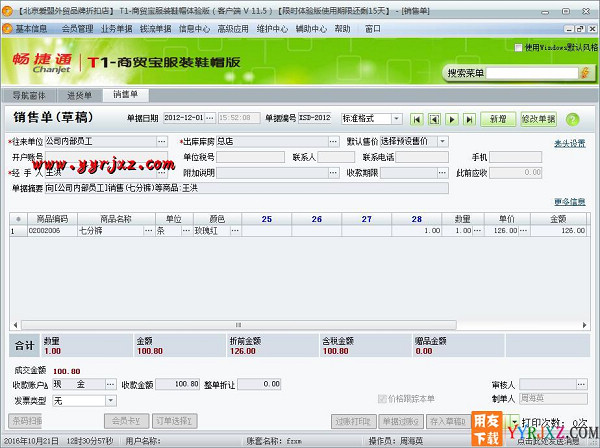Click the 存入草稿 button
This screenshot has height=448, width=600.
tap(448, 422)
